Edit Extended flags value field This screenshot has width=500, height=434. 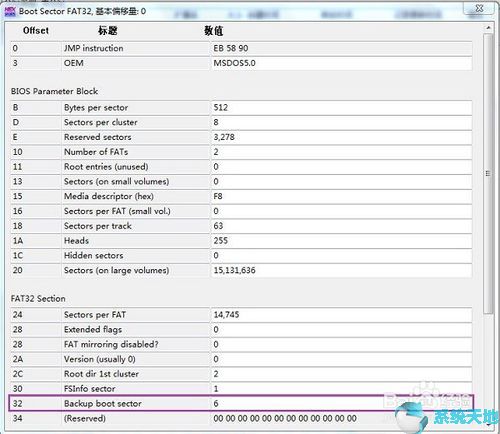[342, 330]
